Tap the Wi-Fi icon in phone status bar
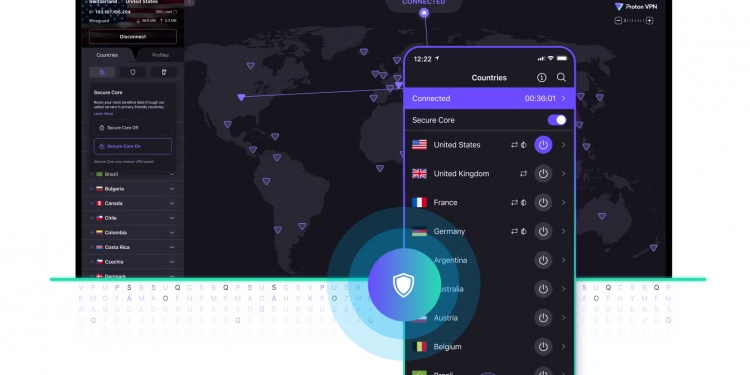 click(x=551, y=58)
